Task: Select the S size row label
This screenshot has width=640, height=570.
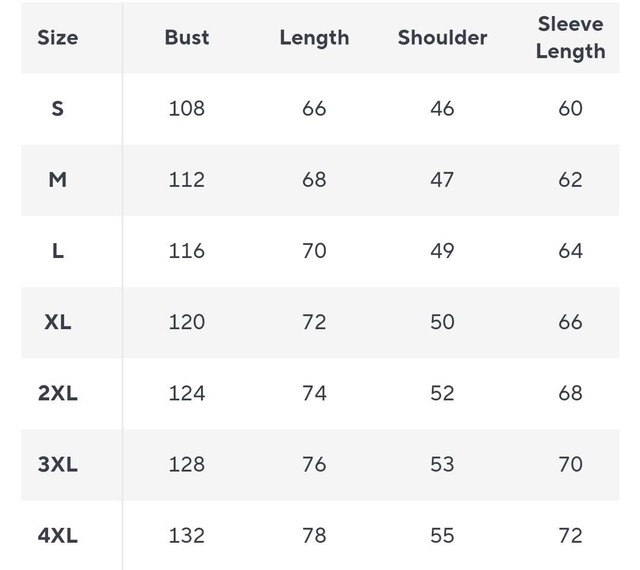Action: 57,108
